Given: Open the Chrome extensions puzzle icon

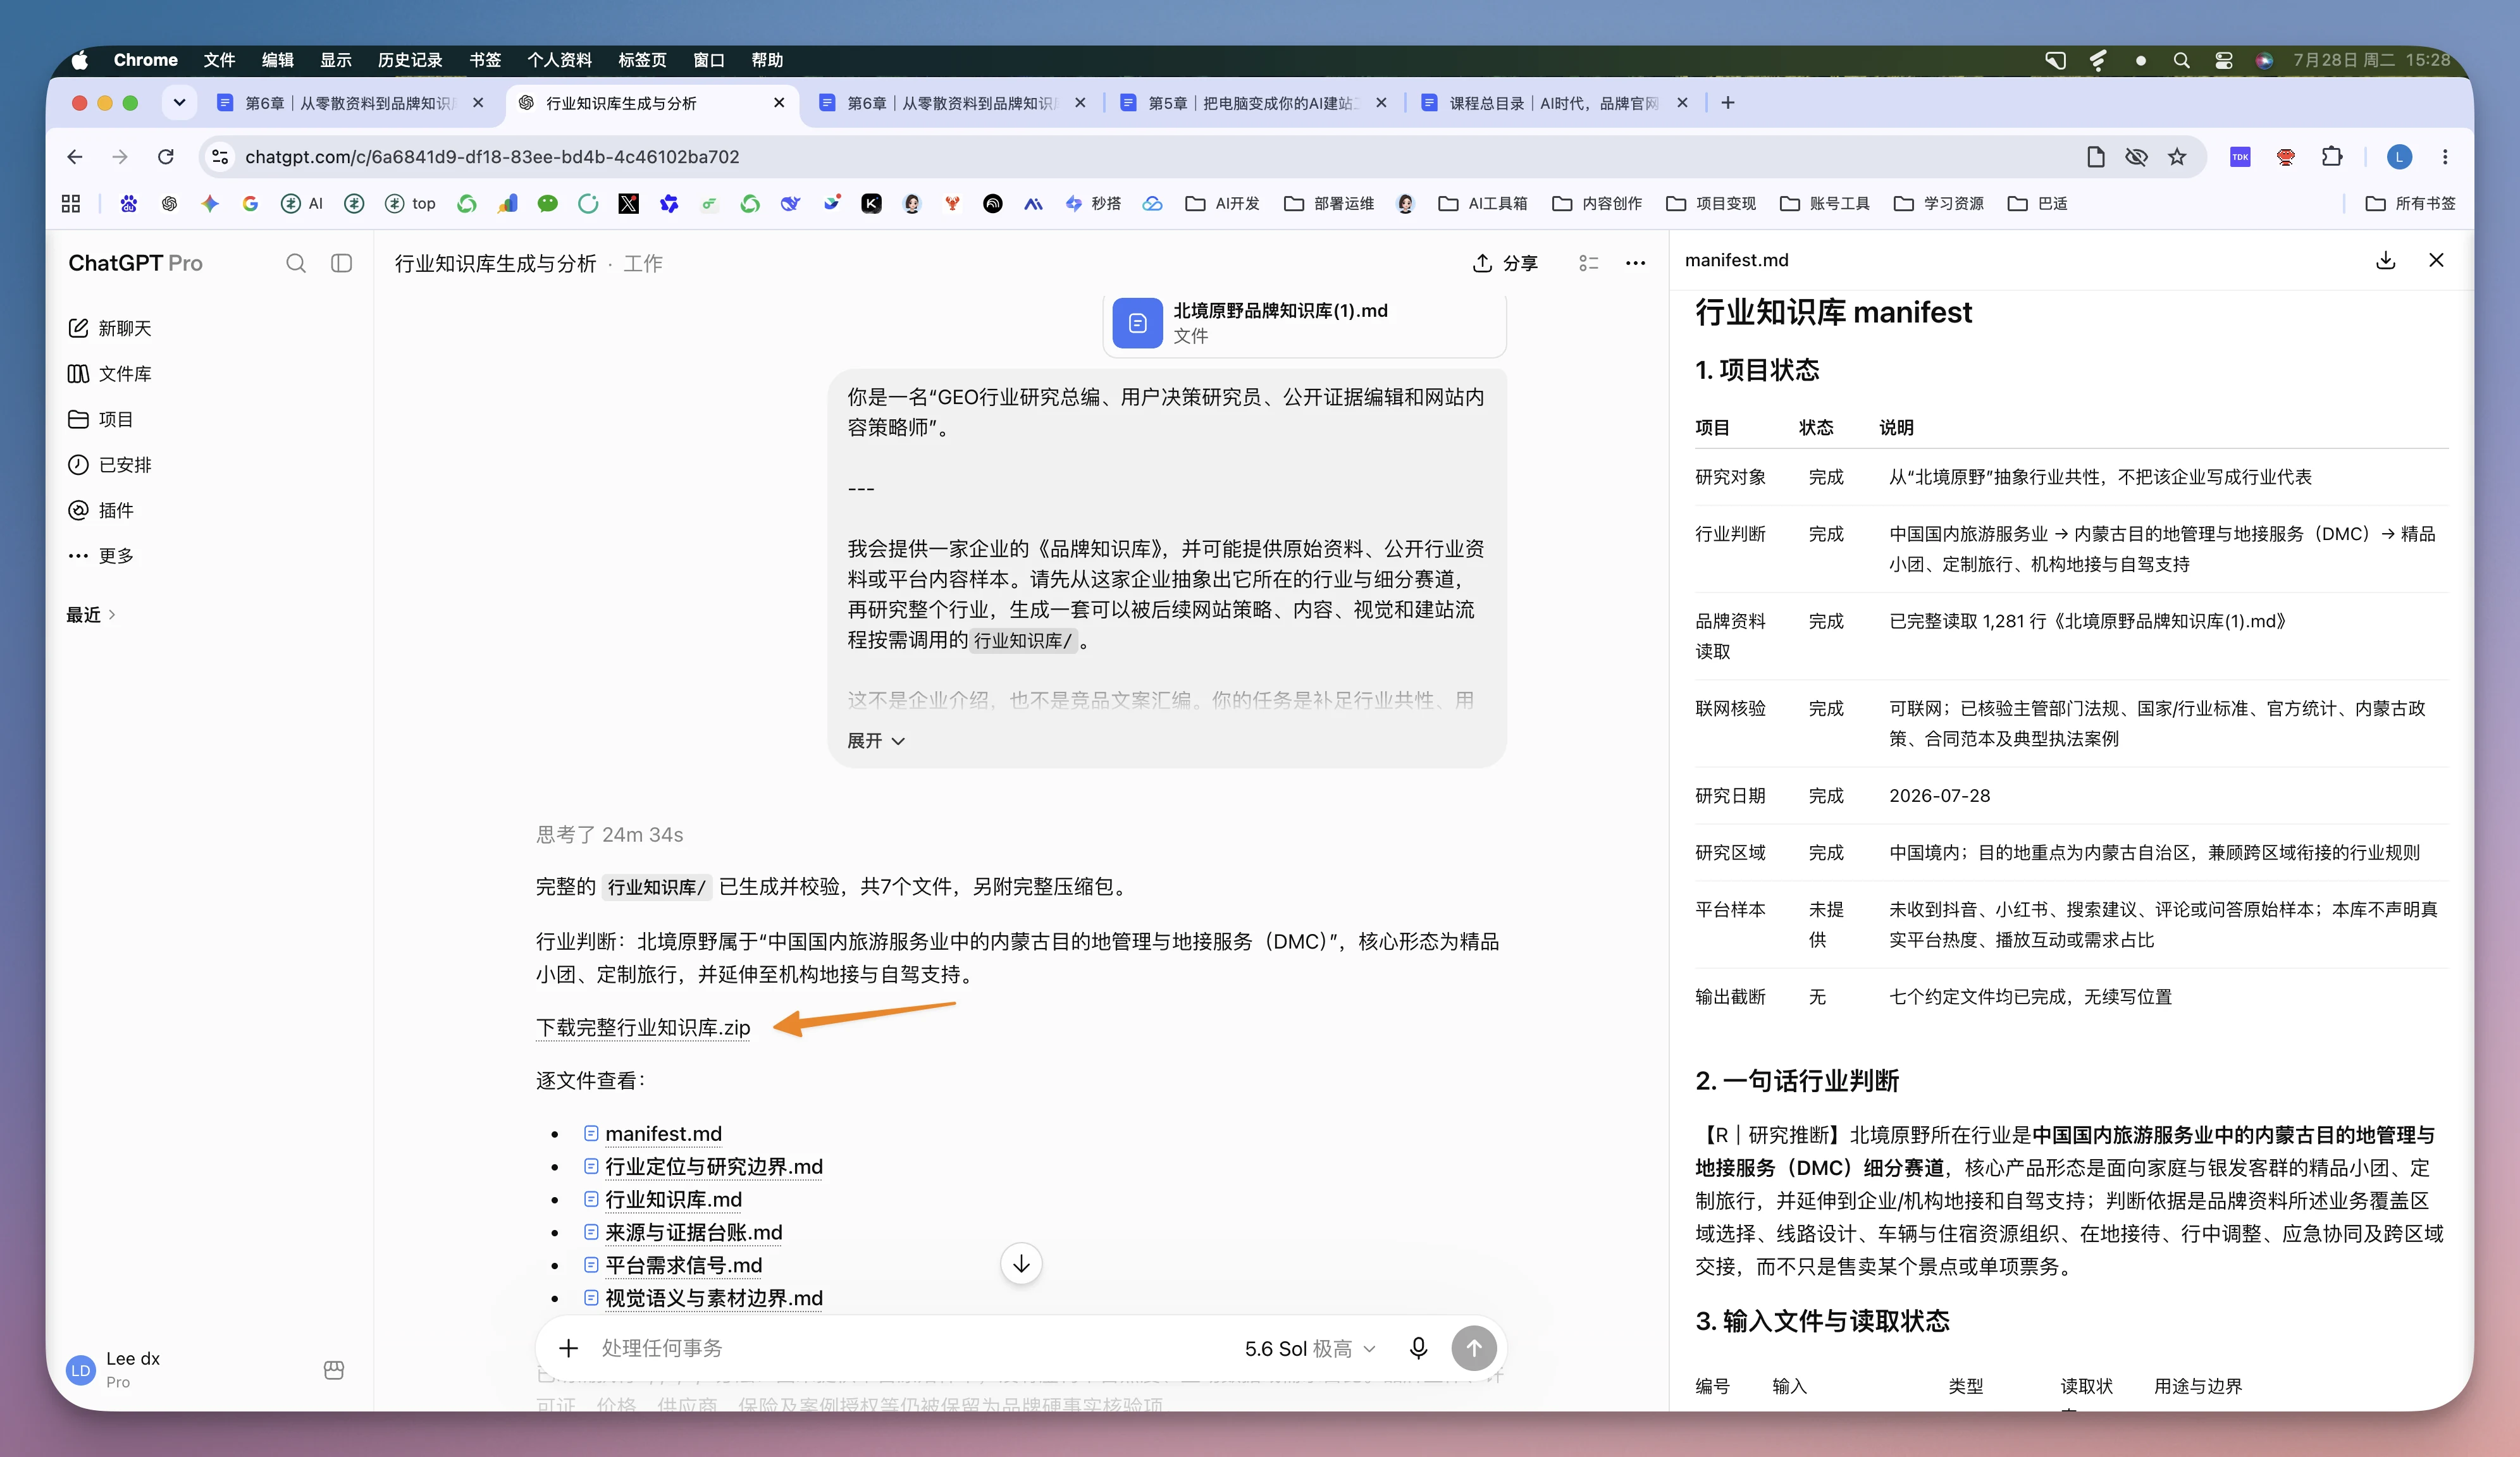Looking at the screenshot, I should click(2332, 157).
